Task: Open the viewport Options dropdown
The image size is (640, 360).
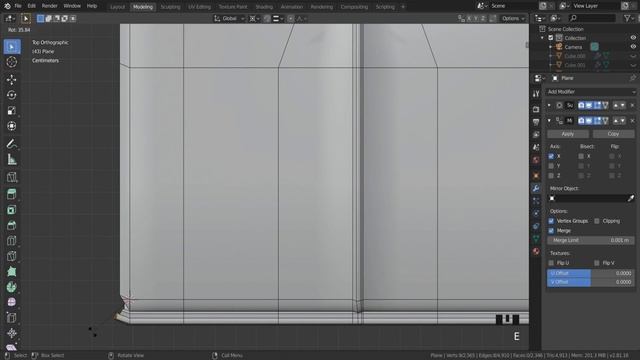Action: tap(513, 18)
